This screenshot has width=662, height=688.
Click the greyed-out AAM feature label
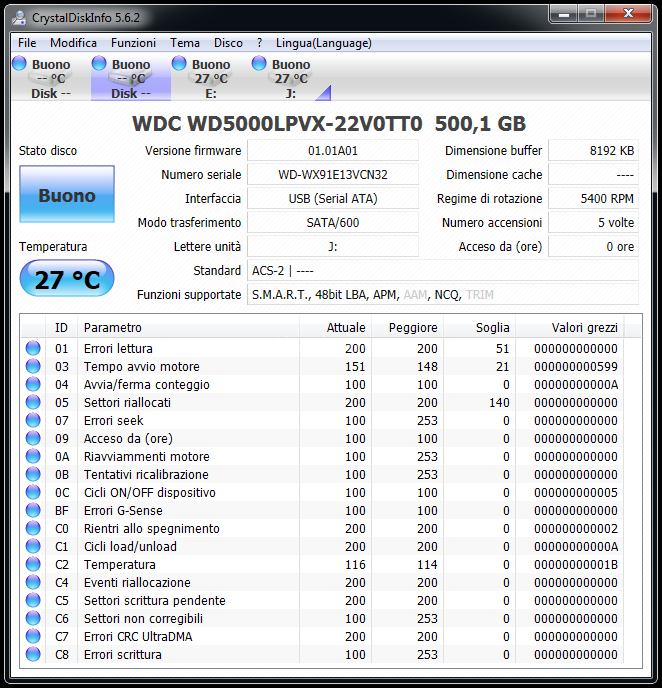pos(415,295)
